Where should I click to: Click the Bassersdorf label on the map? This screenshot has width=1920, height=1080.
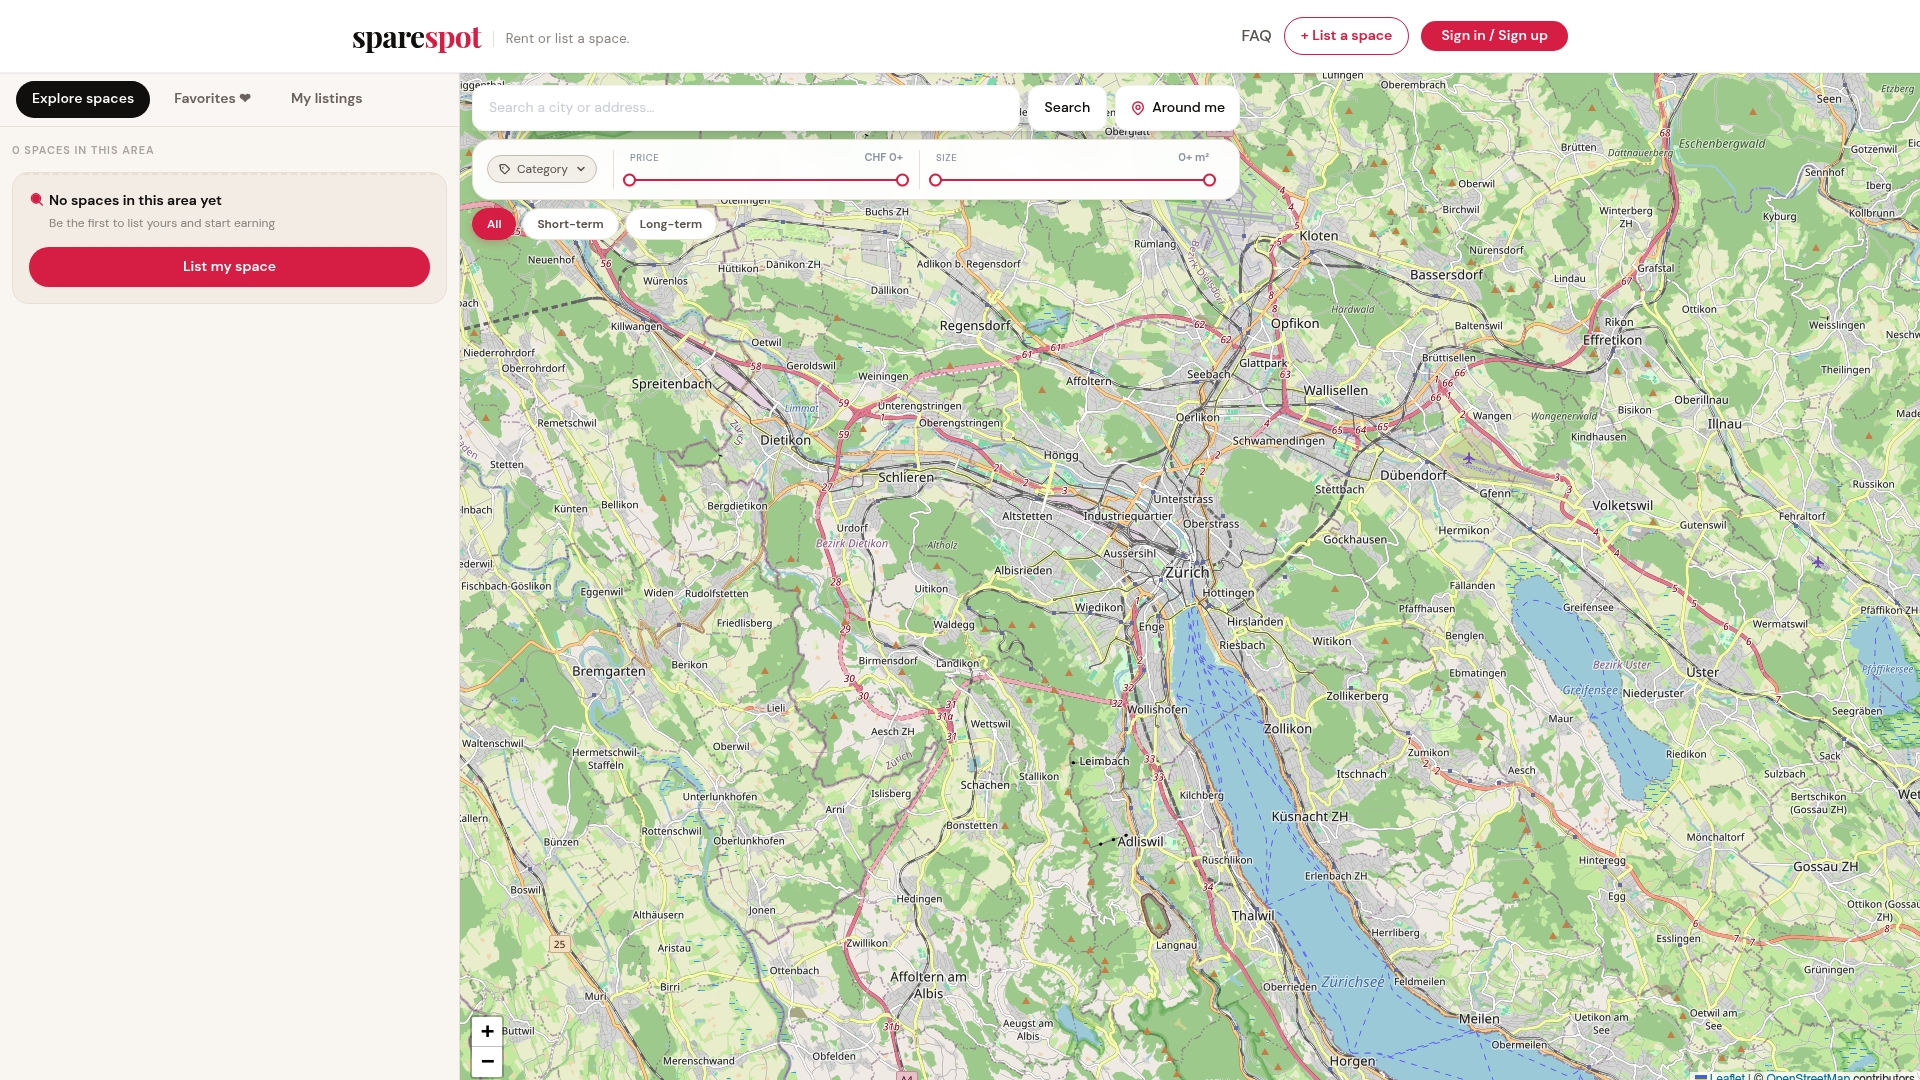click(1446, 275)
